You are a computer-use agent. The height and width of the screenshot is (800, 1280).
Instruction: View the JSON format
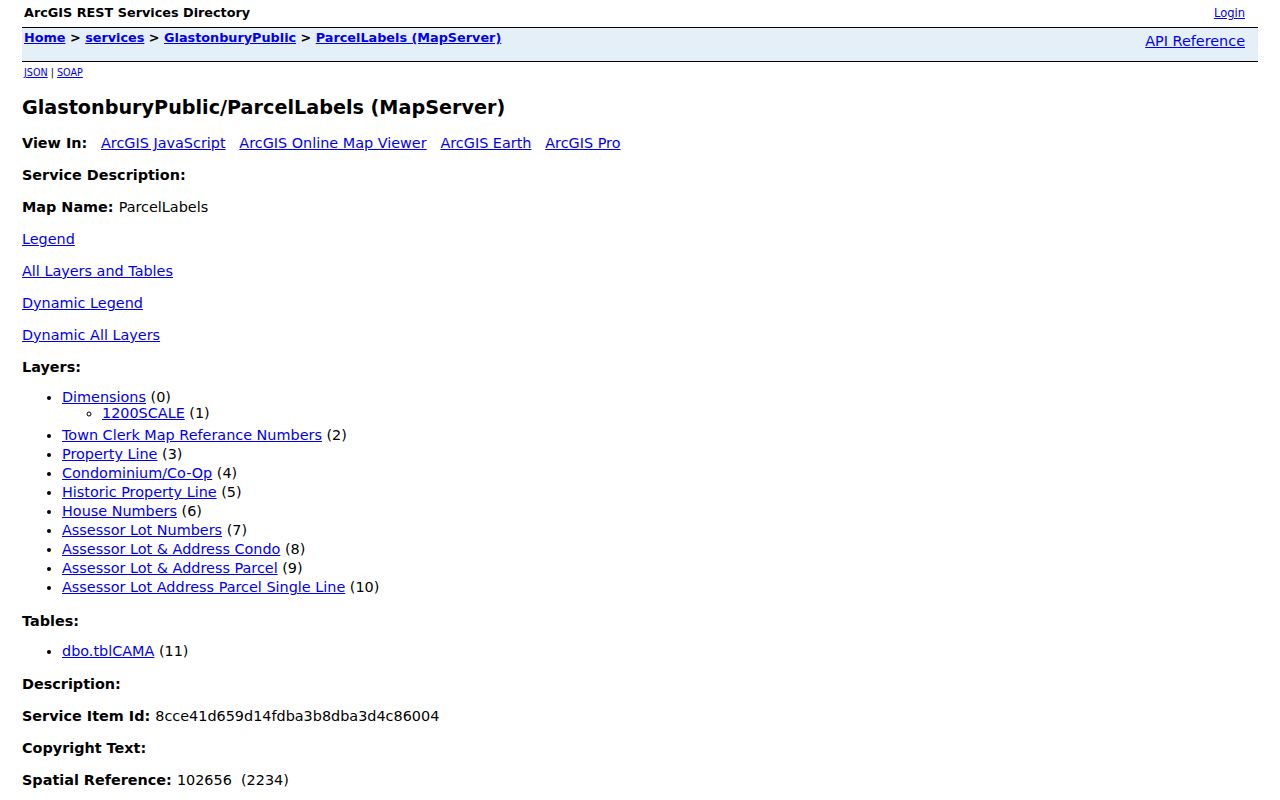36,73
